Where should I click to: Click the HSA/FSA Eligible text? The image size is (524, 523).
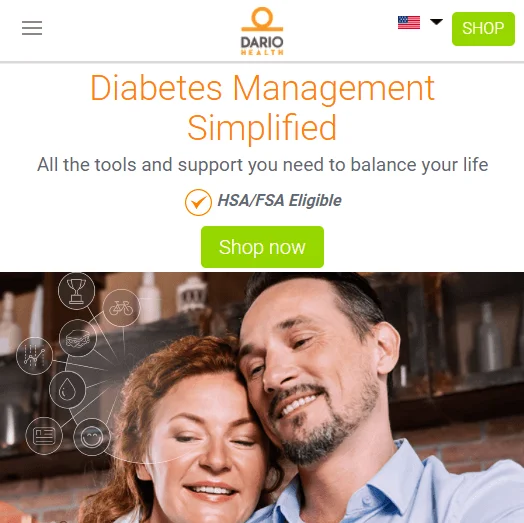point(279,201)
